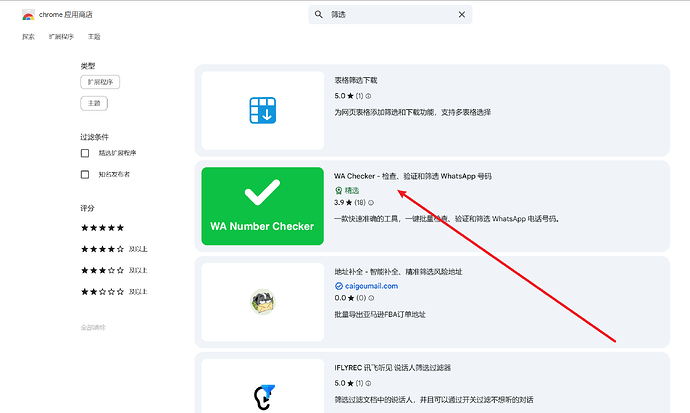Open the 表格筛选下载 extension title

tap(356, 80)
